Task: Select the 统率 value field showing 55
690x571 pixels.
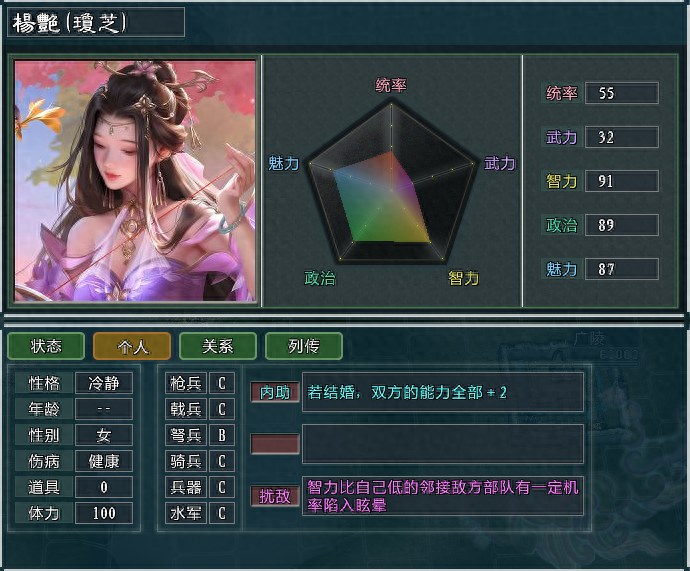Action: coord(621,93)
